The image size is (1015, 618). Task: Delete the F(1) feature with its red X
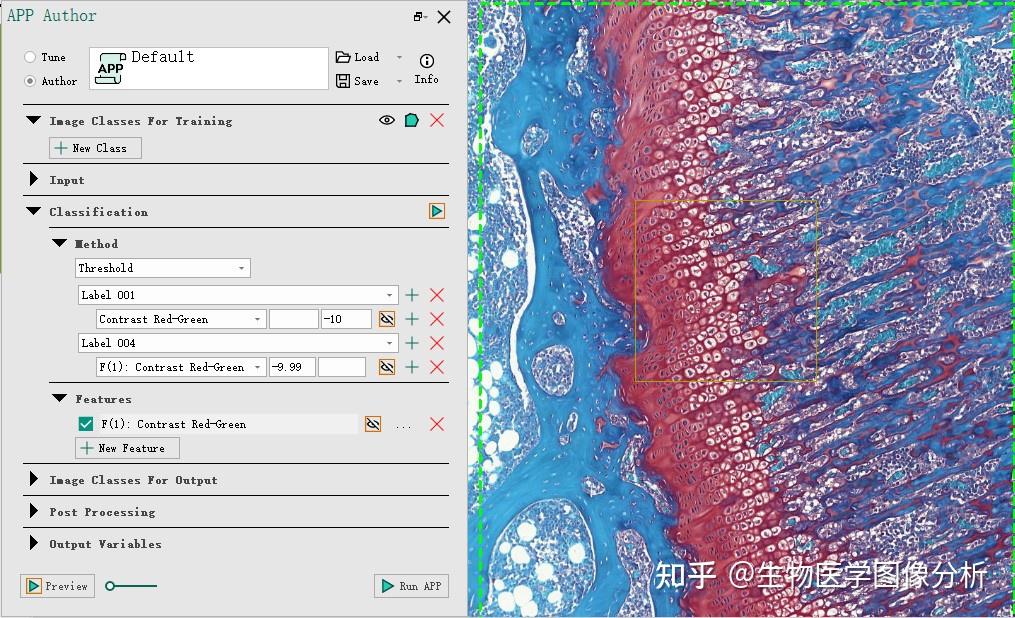point(435,423)
